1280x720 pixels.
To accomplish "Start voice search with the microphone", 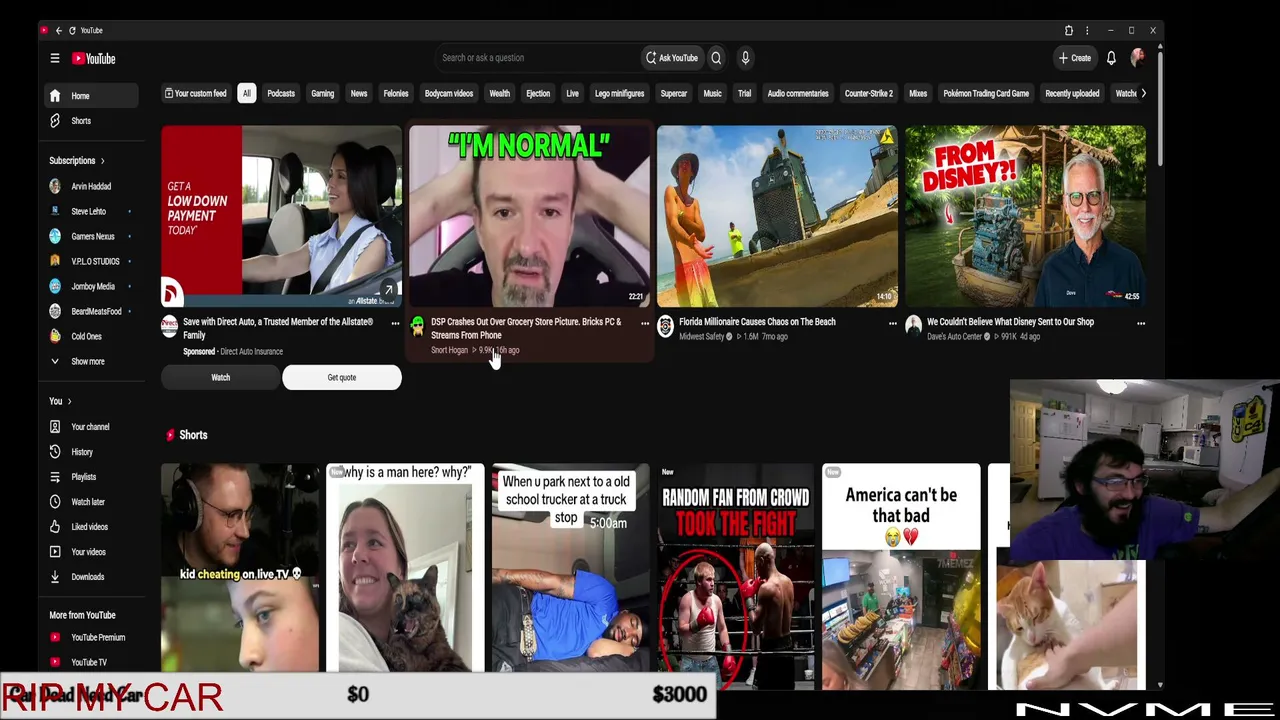I will click(745, 58).
